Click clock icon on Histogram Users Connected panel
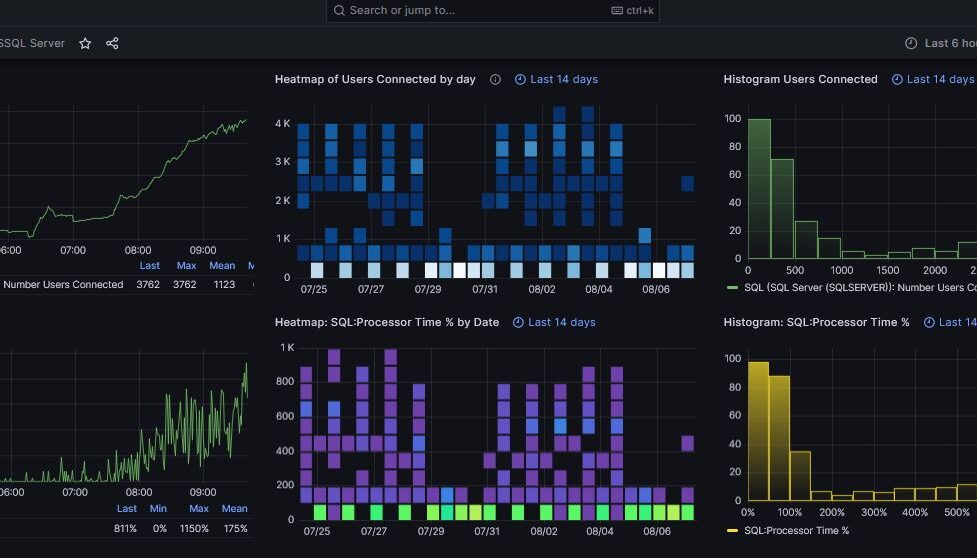The height and width of the screenshot is (558, 977). pos(897,79)
